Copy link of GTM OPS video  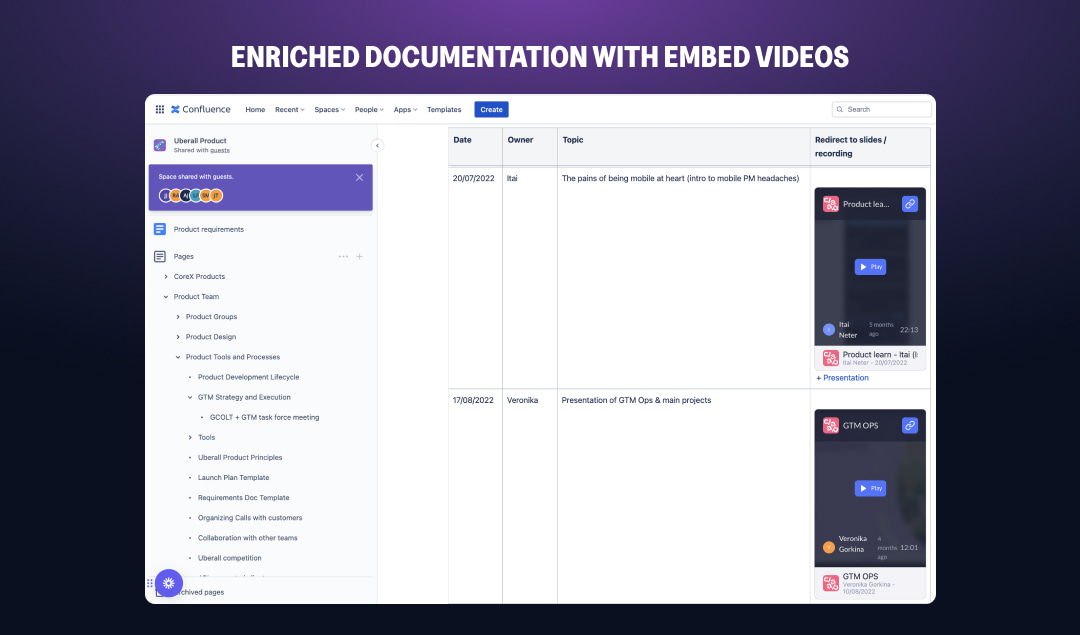tap(910, 426)
